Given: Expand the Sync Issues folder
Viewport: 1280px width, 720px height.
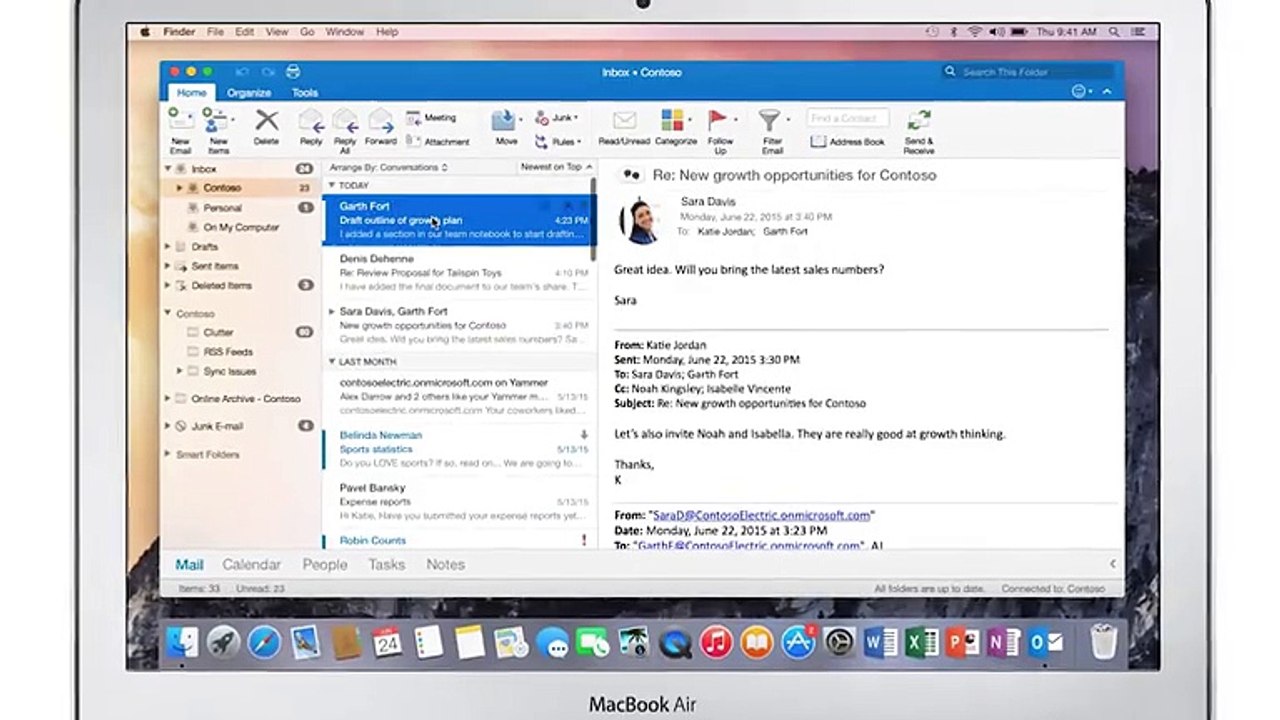Looking at the screenshot, I should coord(179,371).
